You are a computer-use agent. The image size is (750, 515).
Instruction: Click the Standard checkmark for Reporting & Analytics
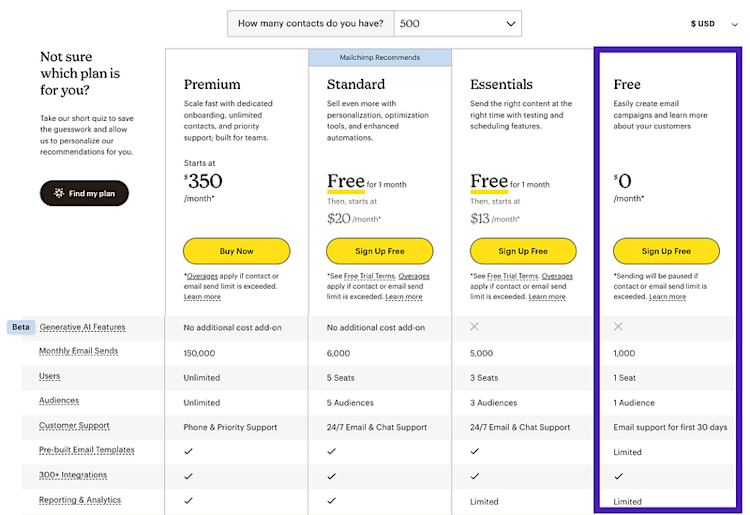[331, 501]
